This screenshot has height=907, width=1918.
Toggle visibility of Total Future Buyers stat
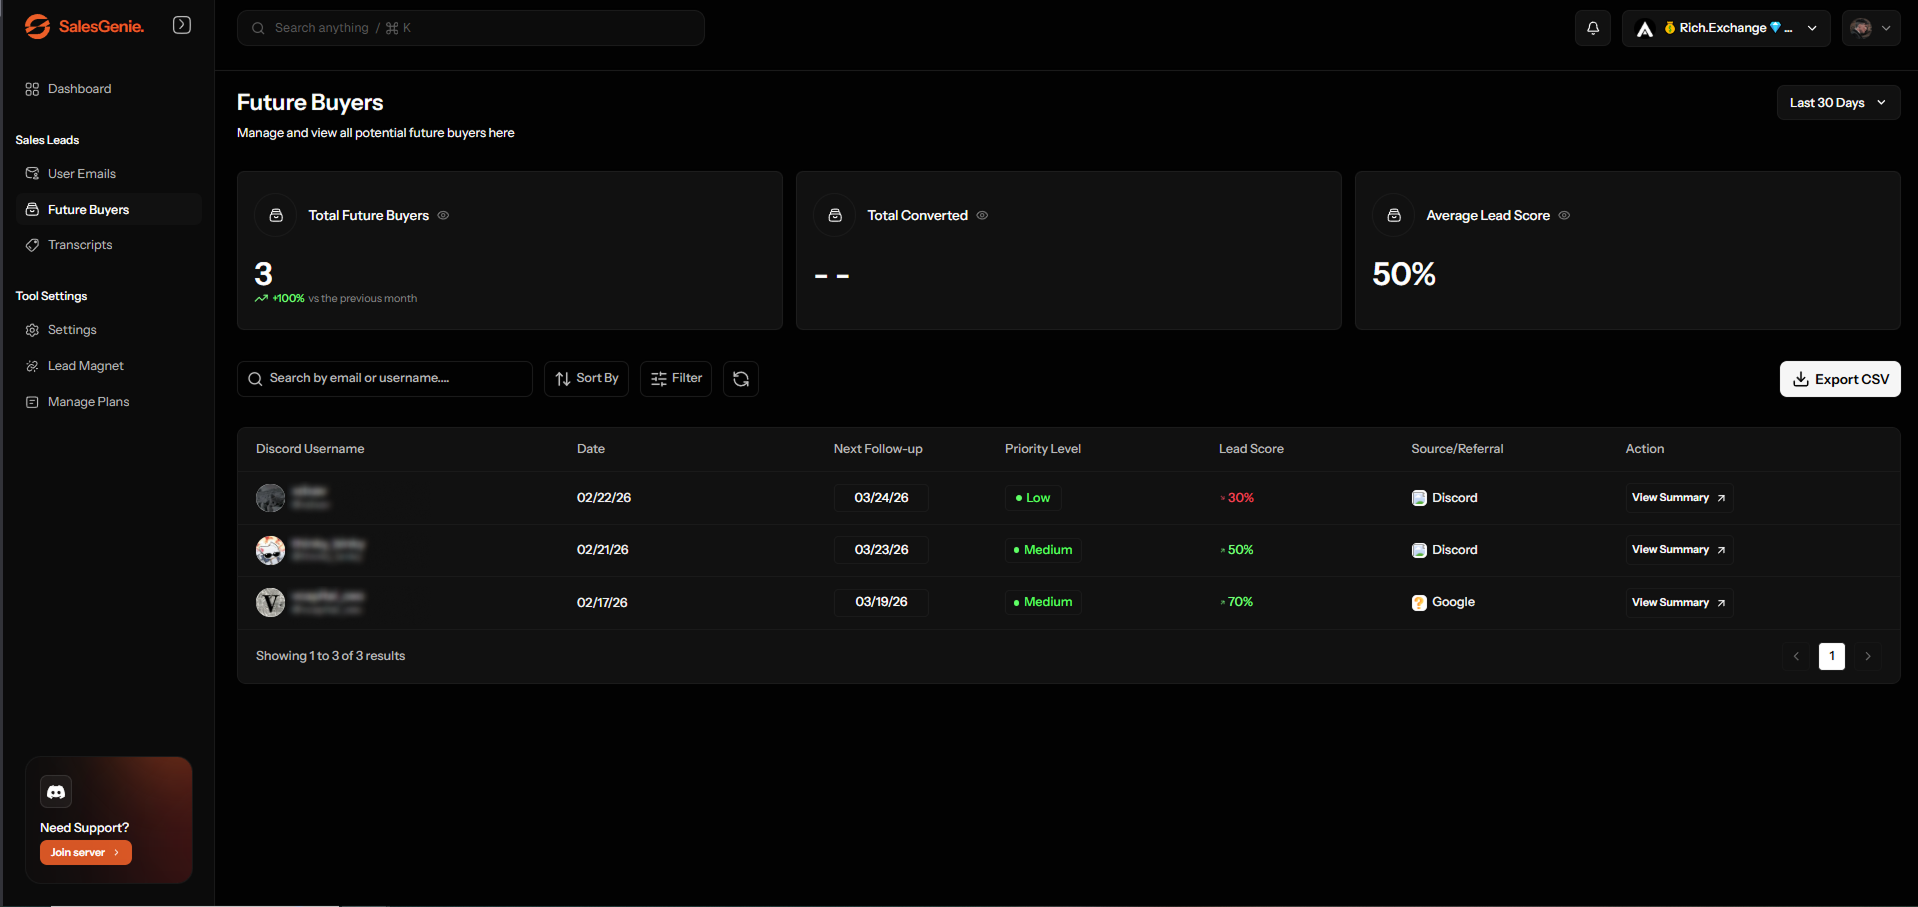tap(444, 215)
